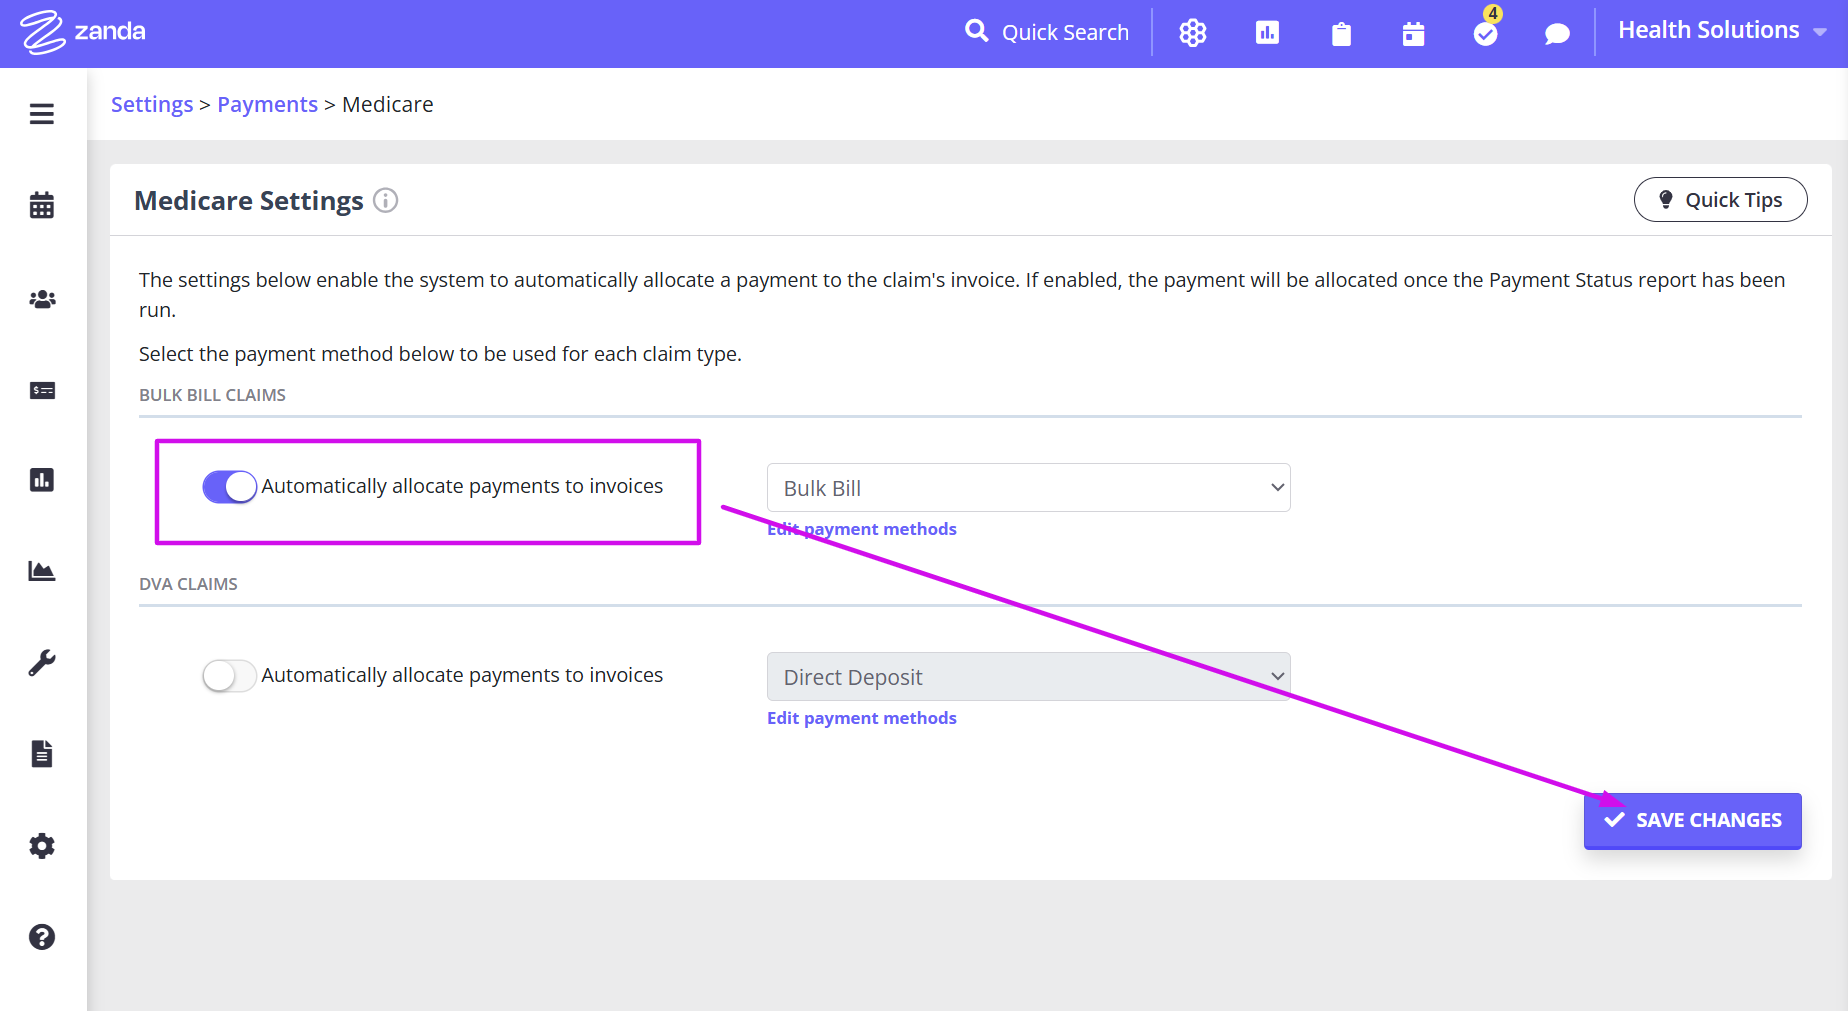Open the reports chart icon in header
The height and width of the screenshot is (1011, 1848).
[x=1267, y=33]
